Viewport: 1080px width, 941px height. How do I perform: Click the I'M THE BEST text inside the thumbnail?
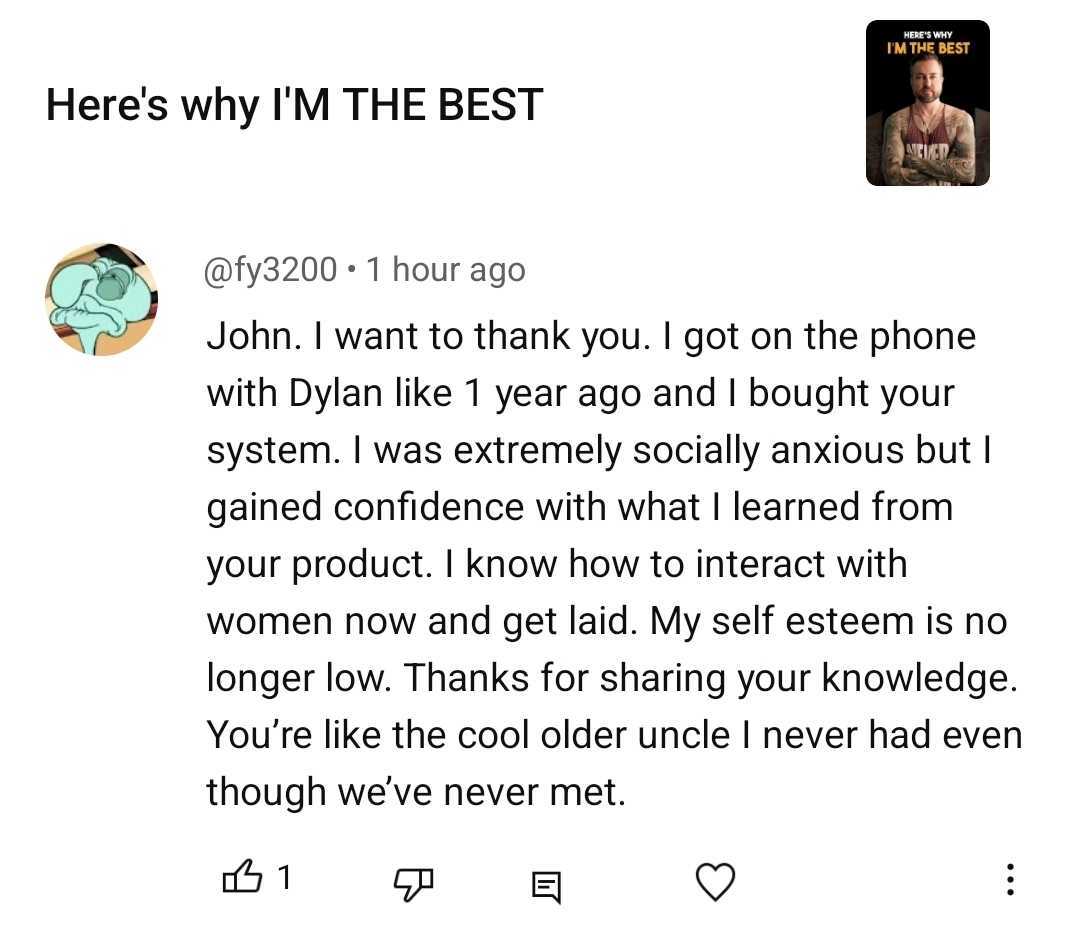point(928,48)
